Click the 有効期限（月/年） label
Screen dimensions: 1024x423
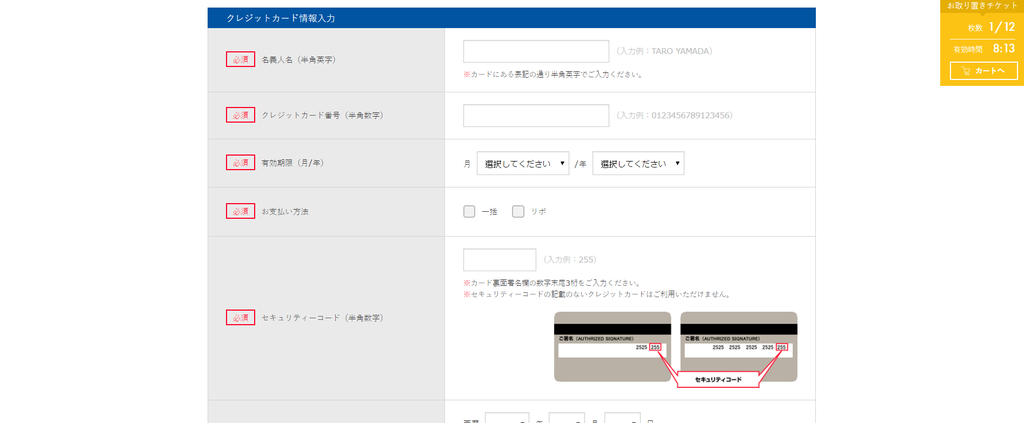[293, 163]
